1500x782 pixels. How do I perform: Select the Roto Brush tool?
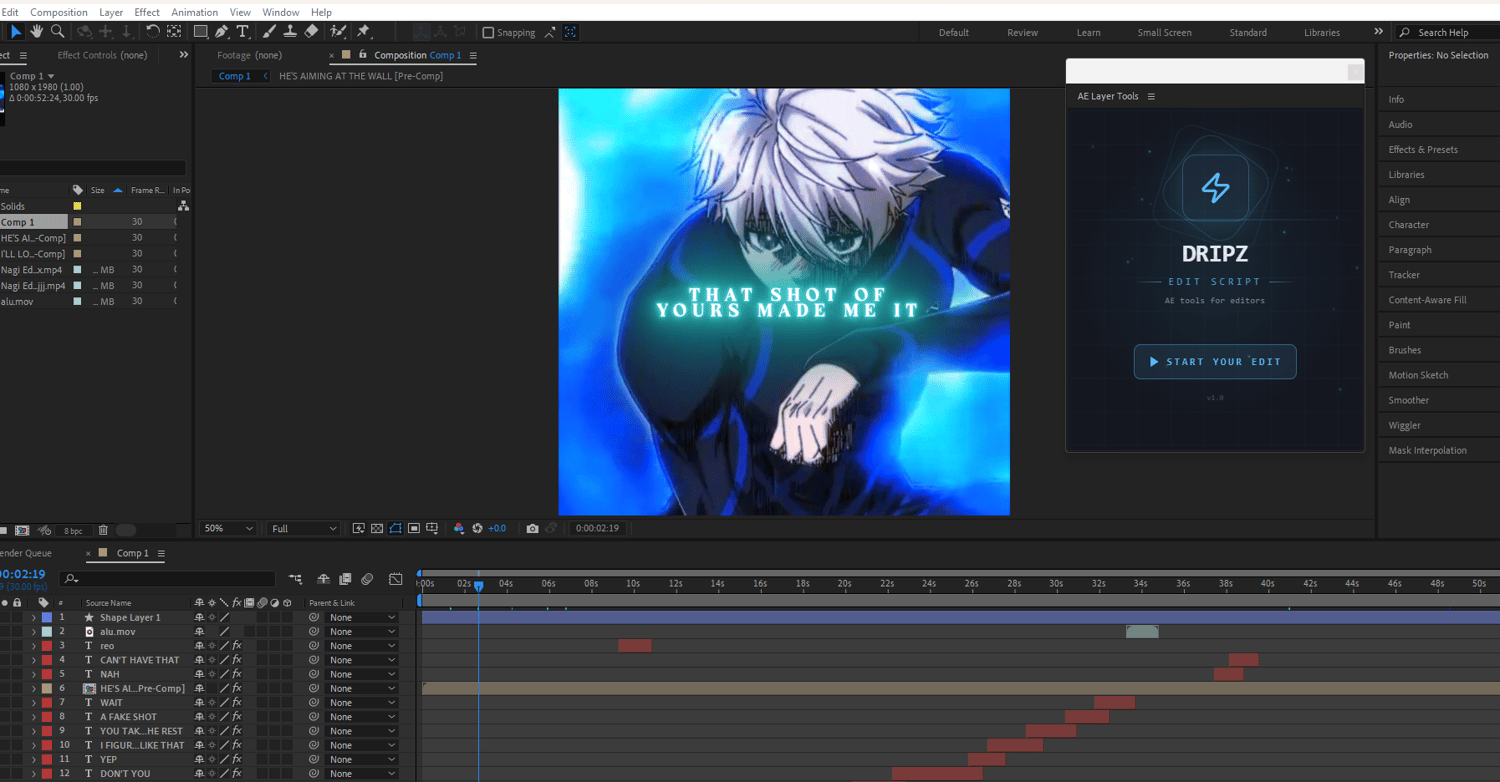(338, 32)
